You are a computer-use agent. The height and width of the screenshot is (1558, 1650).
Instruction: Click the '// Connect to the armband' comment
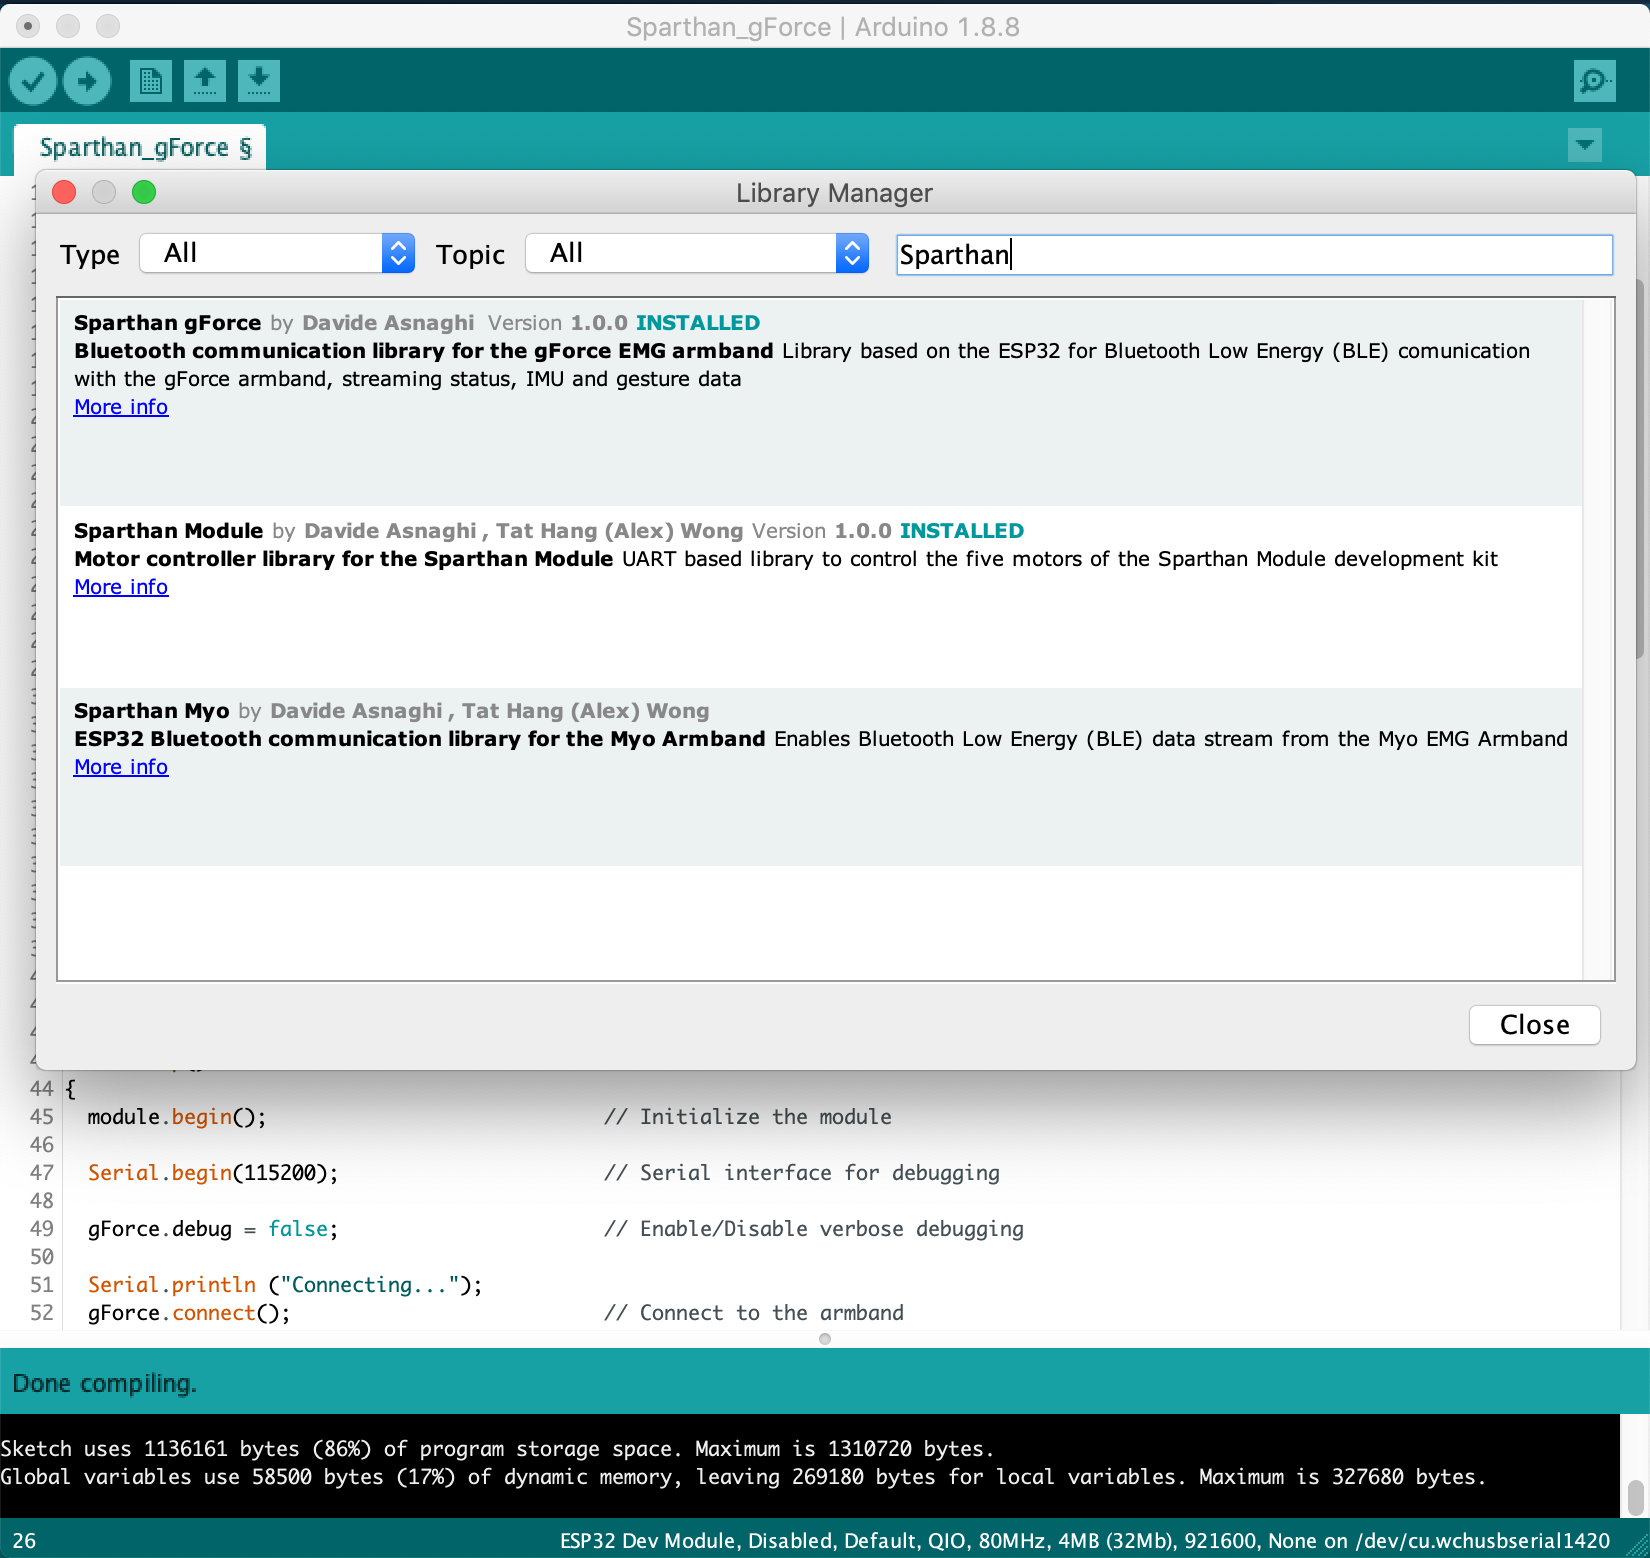754,1313
